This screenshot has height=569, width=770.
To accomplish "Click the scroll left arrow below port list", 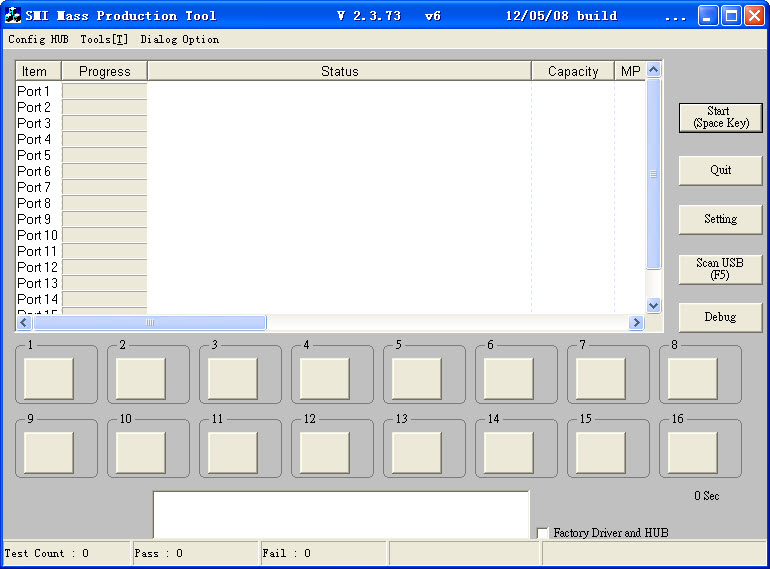I will point(24,323).
